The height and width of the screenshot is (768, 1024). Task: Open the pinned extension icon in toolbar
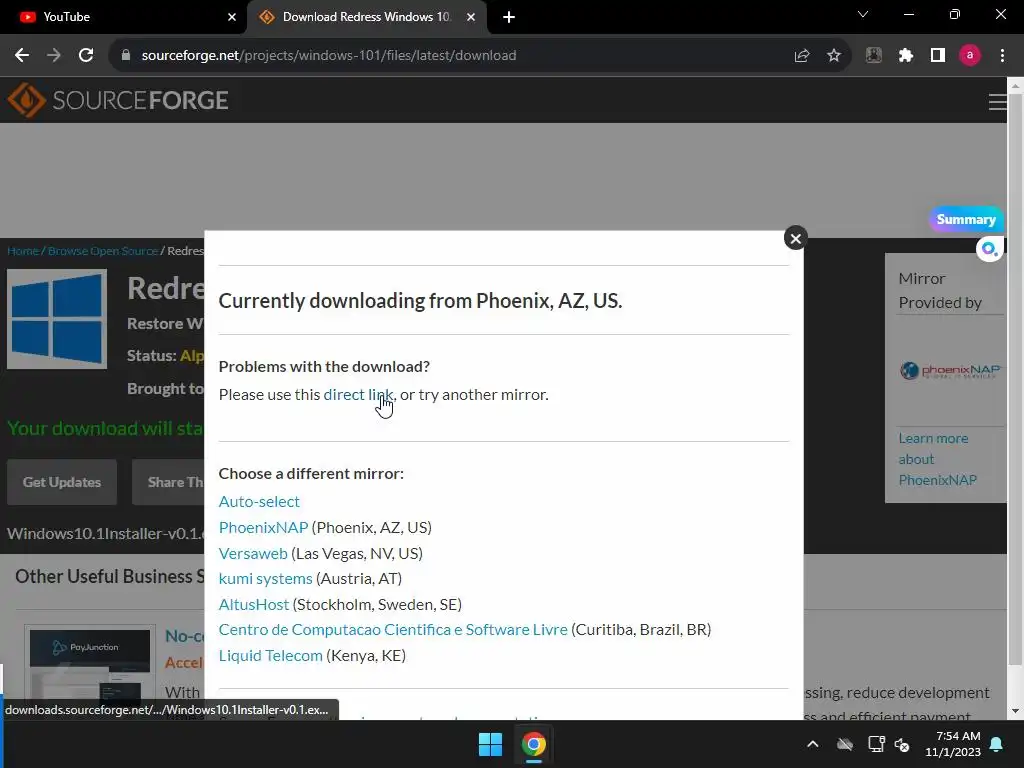(x=874, y=56)
